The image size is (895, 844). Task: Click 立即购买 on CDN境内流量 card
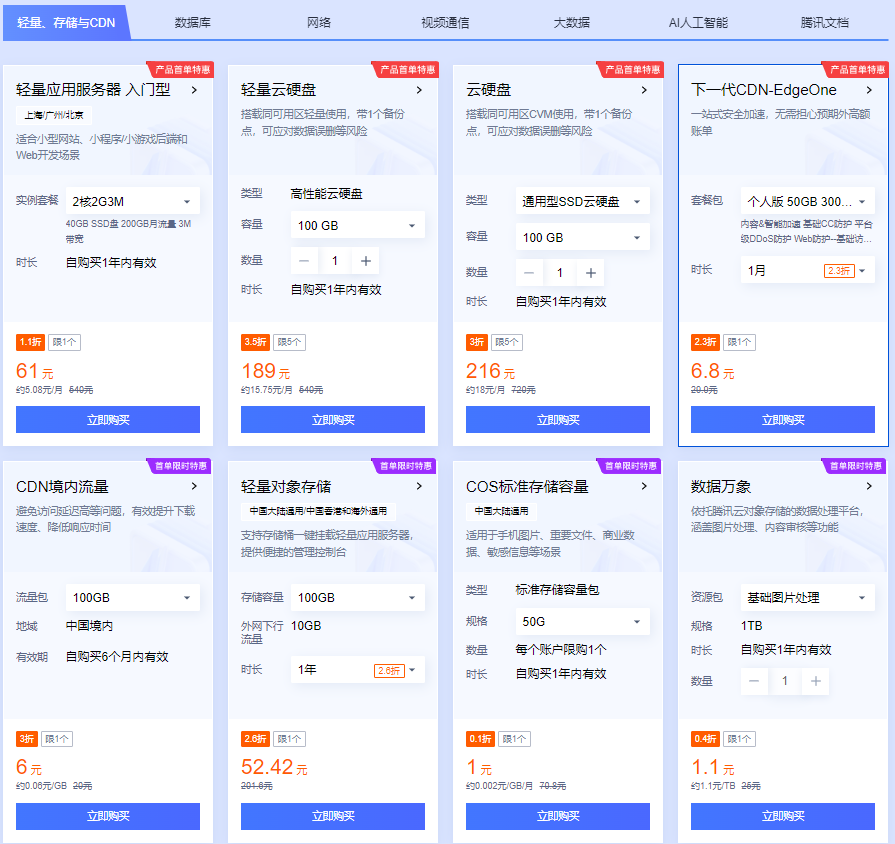pos(108,816)
